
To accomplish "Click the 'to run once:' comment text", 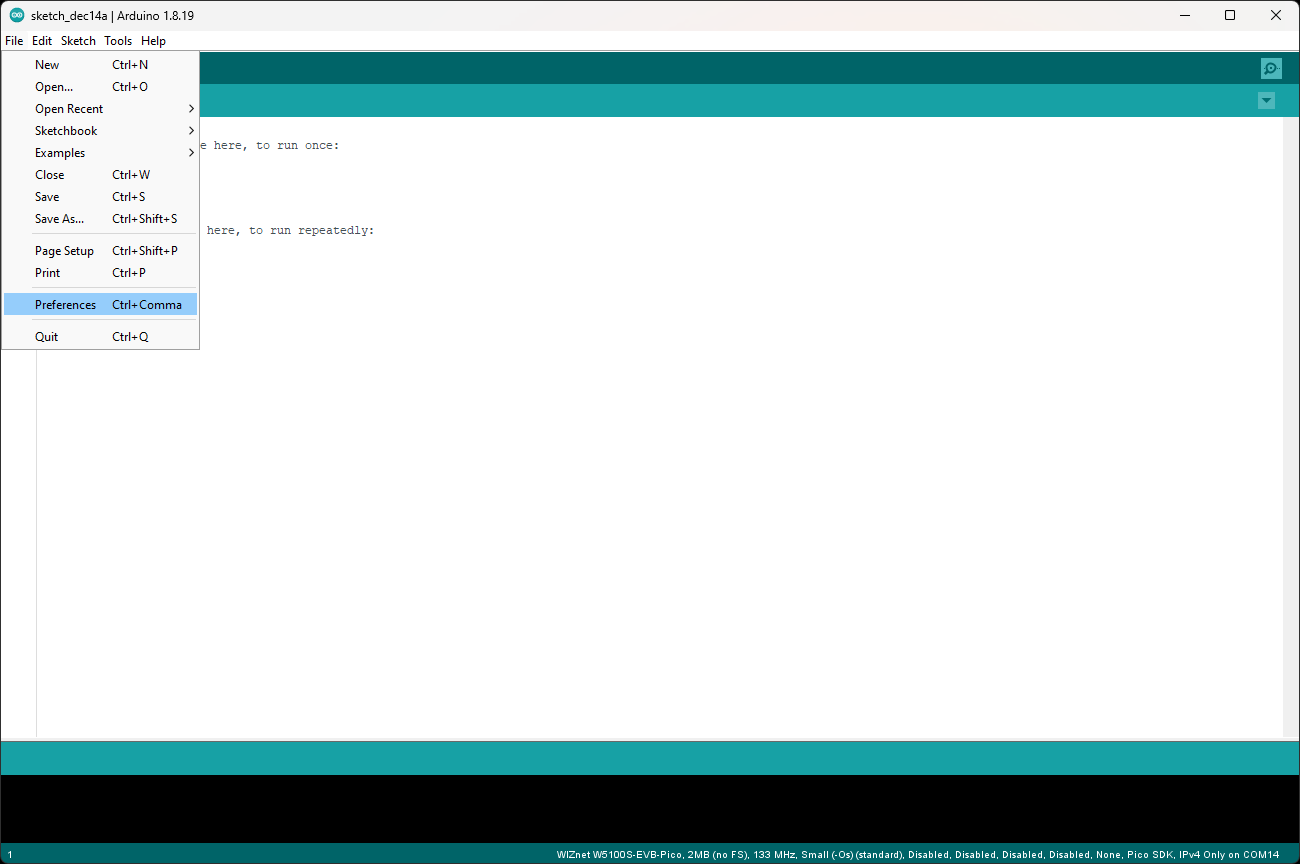I will [x=298, y=146].
